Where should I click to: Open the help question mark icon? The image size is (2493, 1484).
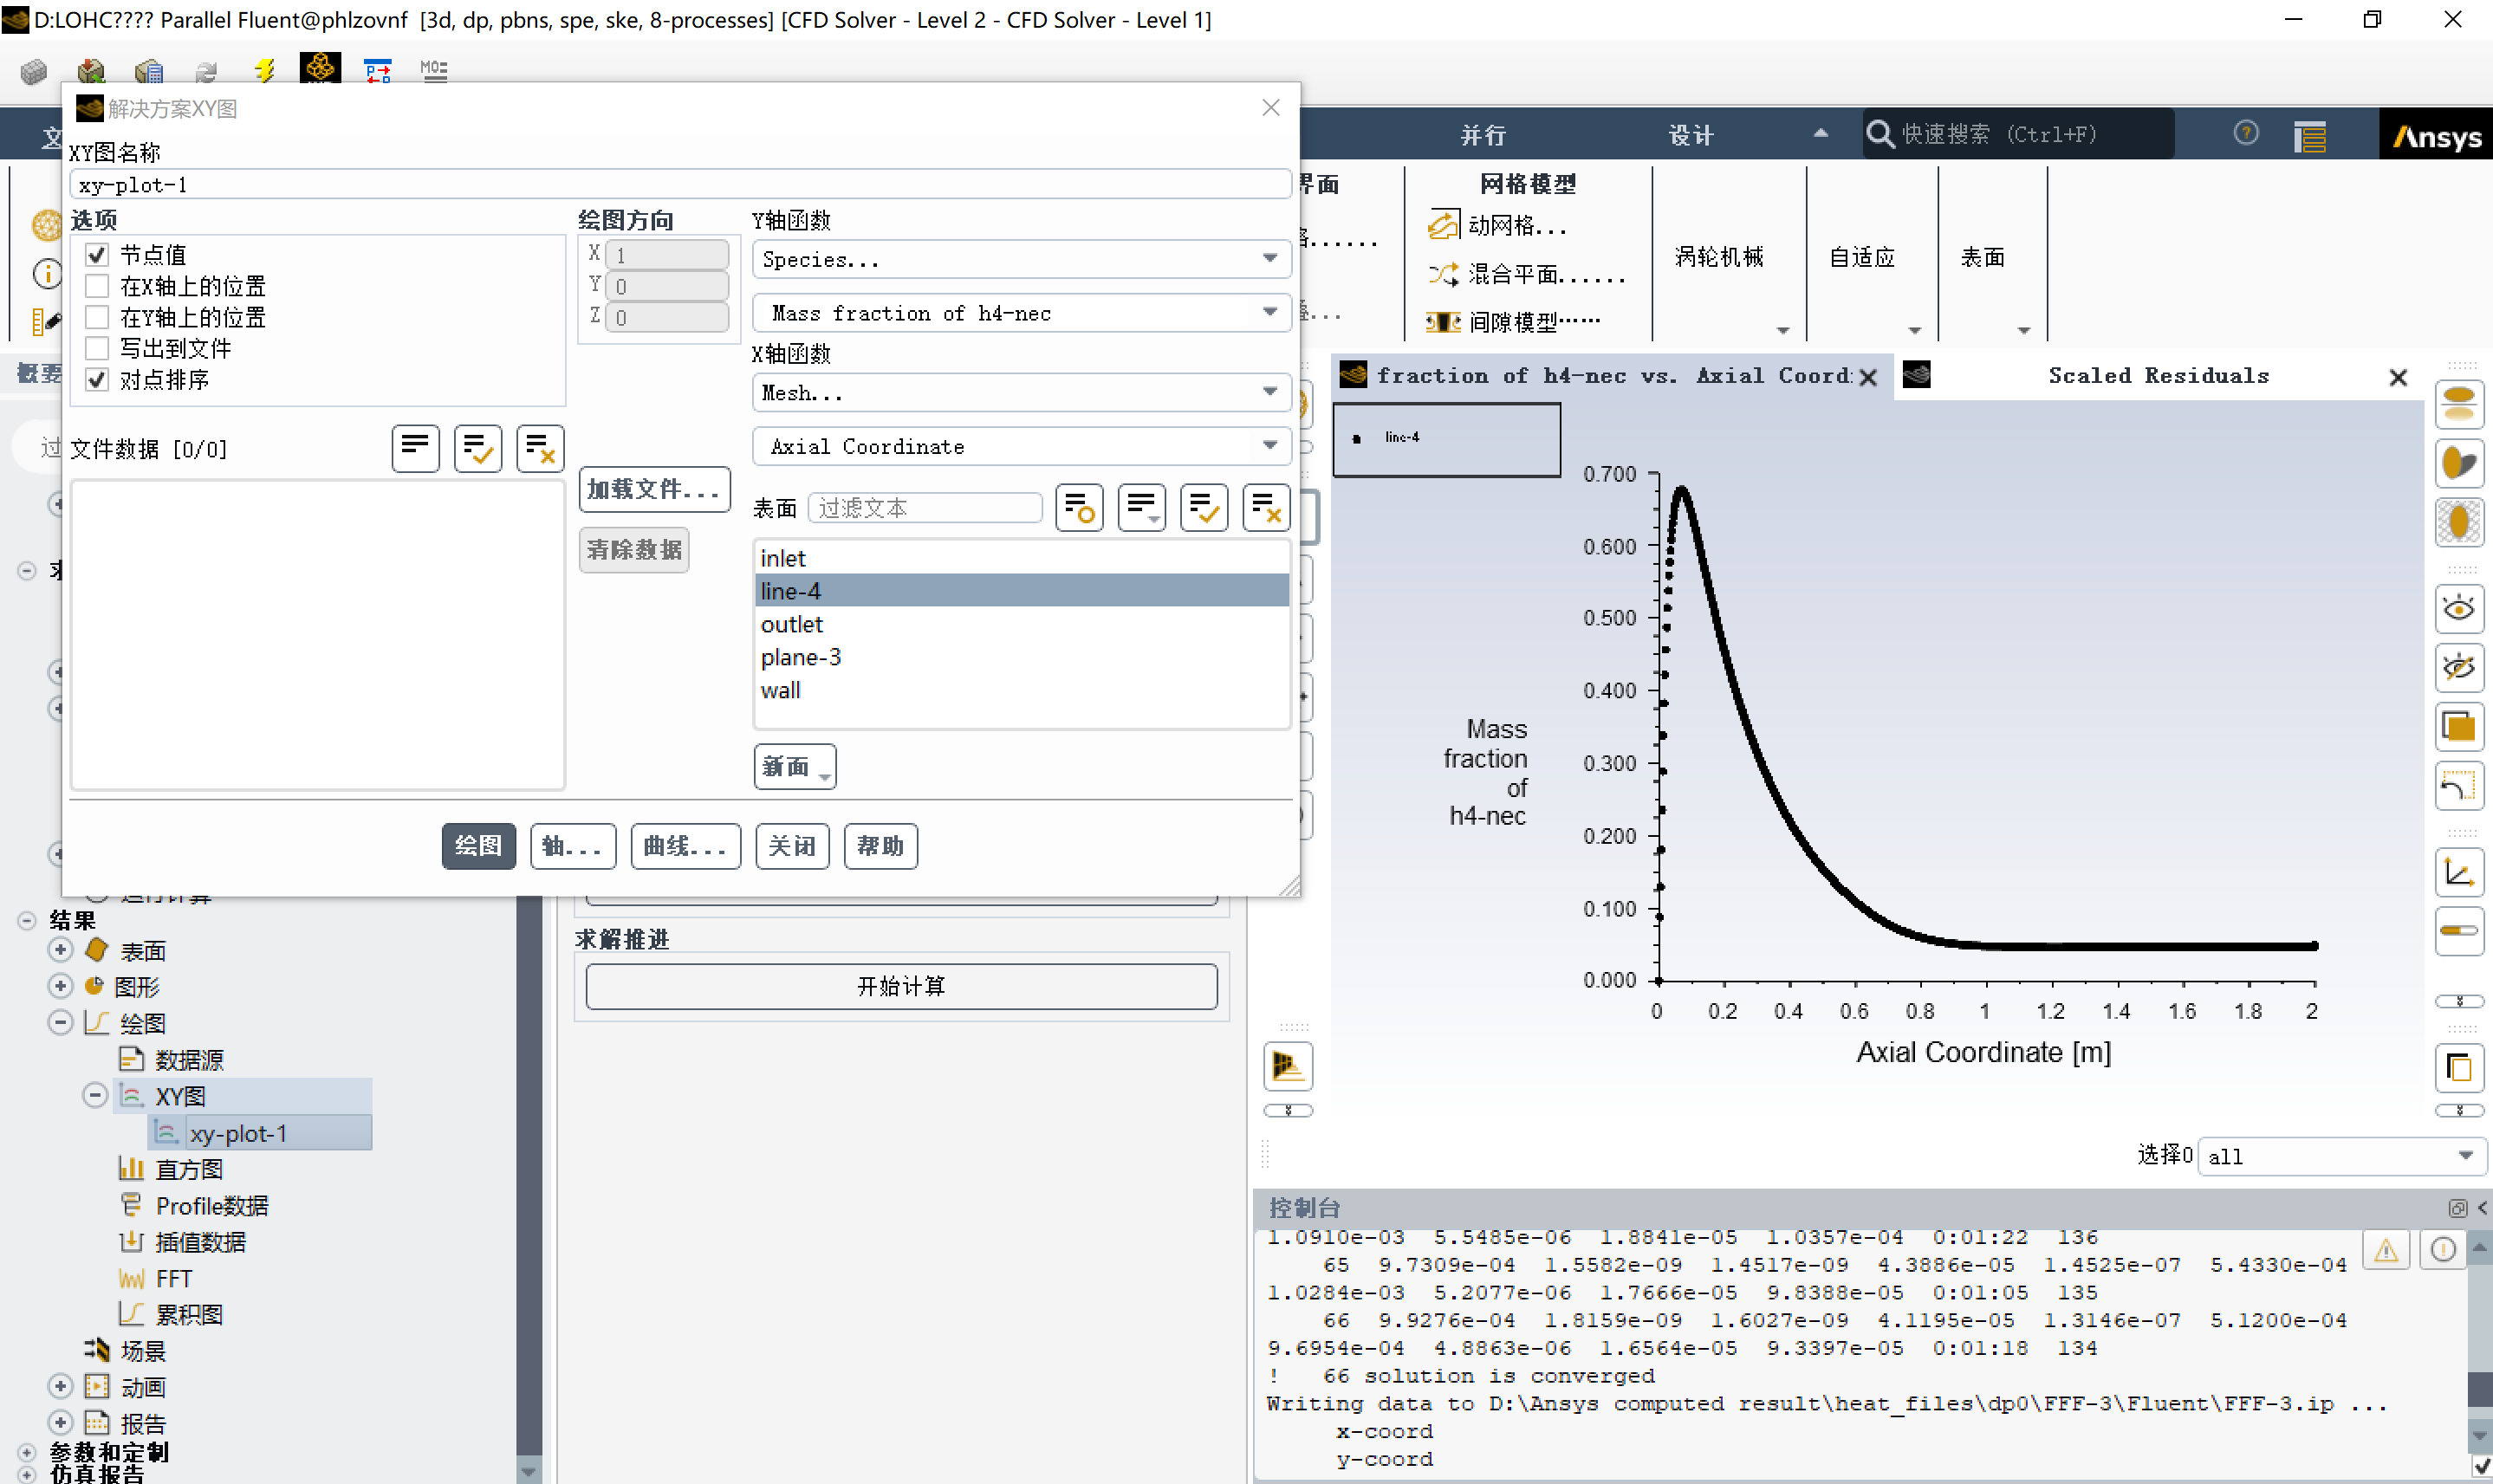(2245, 133)
